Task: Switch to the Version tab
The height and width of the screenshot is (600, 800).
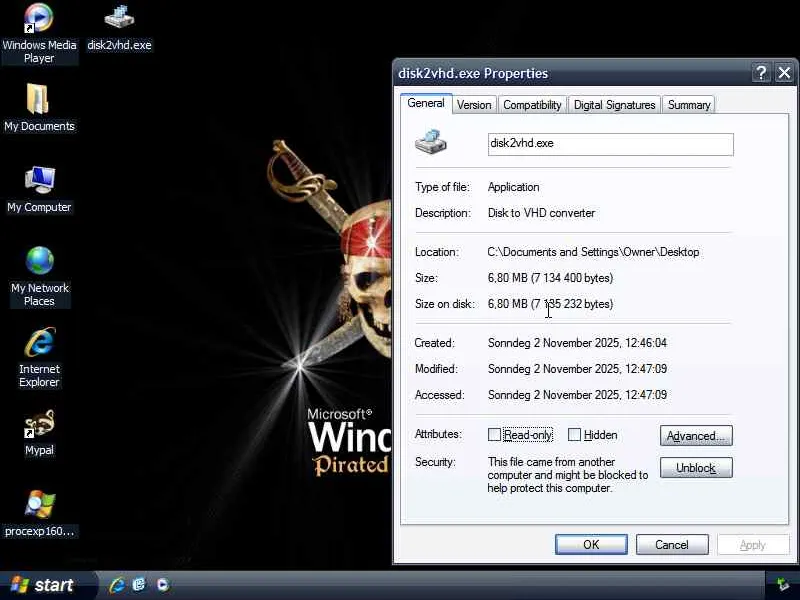Action: pos(474,105)
